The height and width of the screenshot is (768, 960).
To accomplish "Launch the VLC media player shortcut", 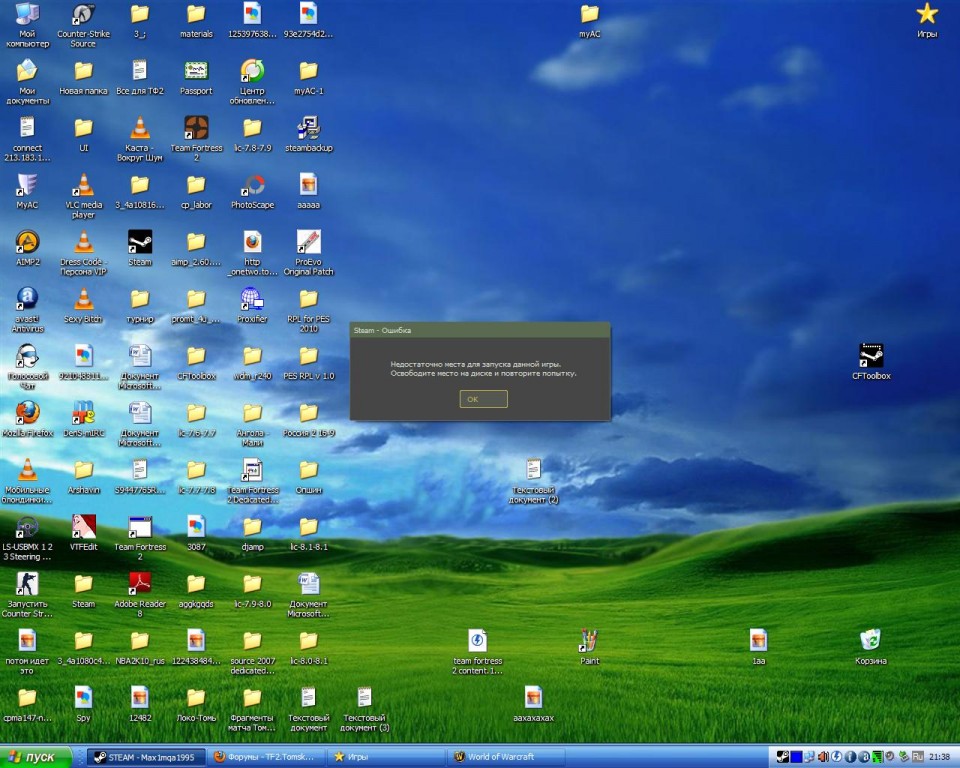I will [x=83, y=196].
